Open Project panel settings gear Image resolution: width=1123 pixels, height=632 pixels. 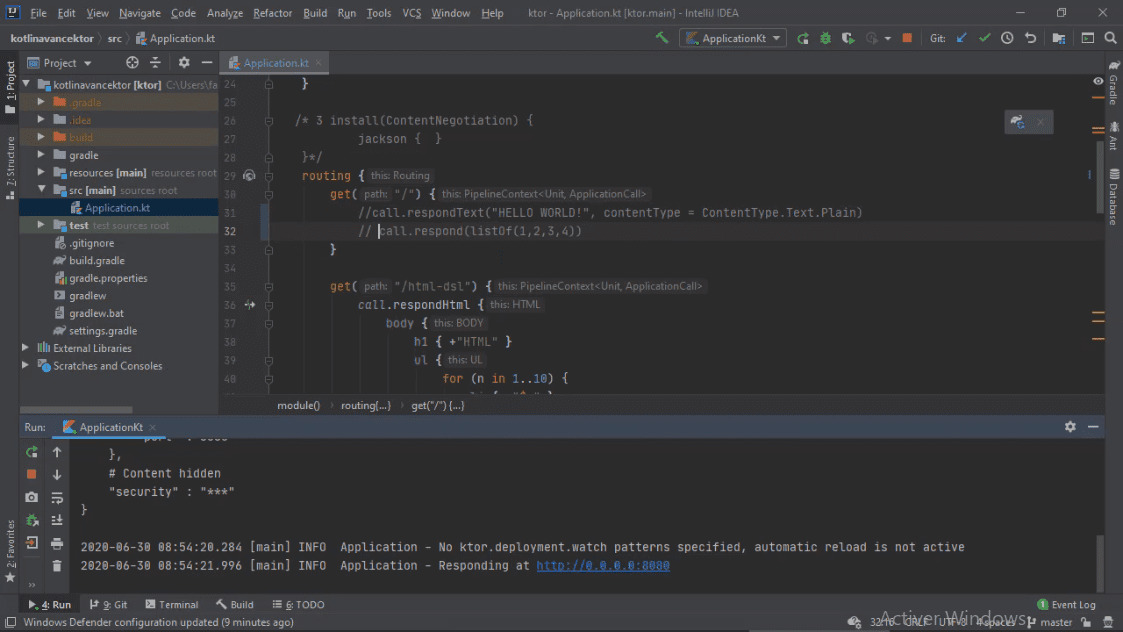point(184,63)
